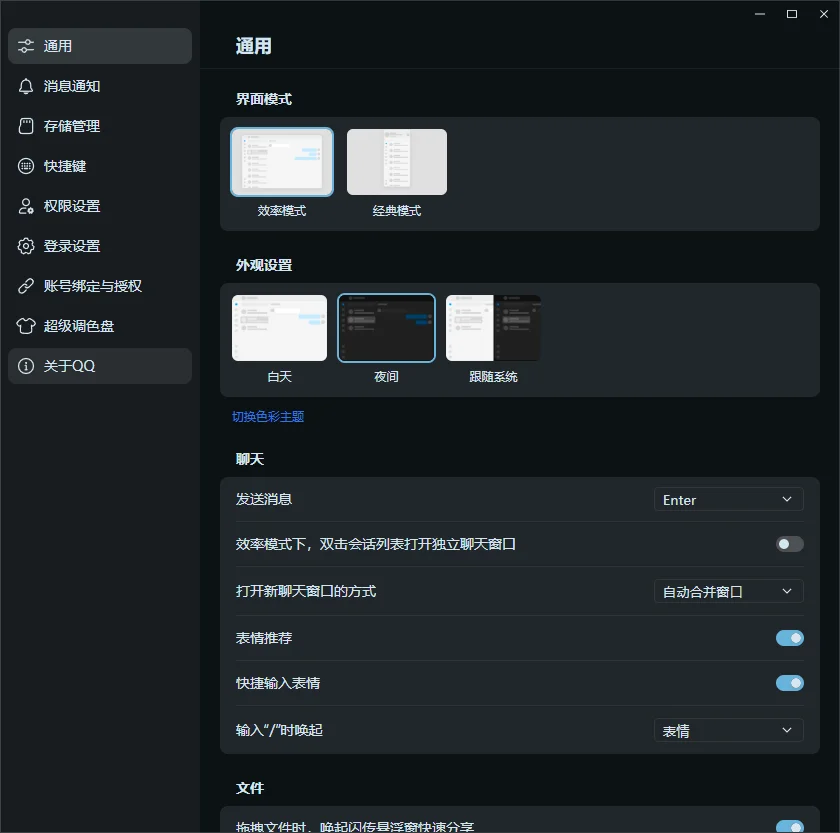Maximize the QQ settings window

(792, 14)
